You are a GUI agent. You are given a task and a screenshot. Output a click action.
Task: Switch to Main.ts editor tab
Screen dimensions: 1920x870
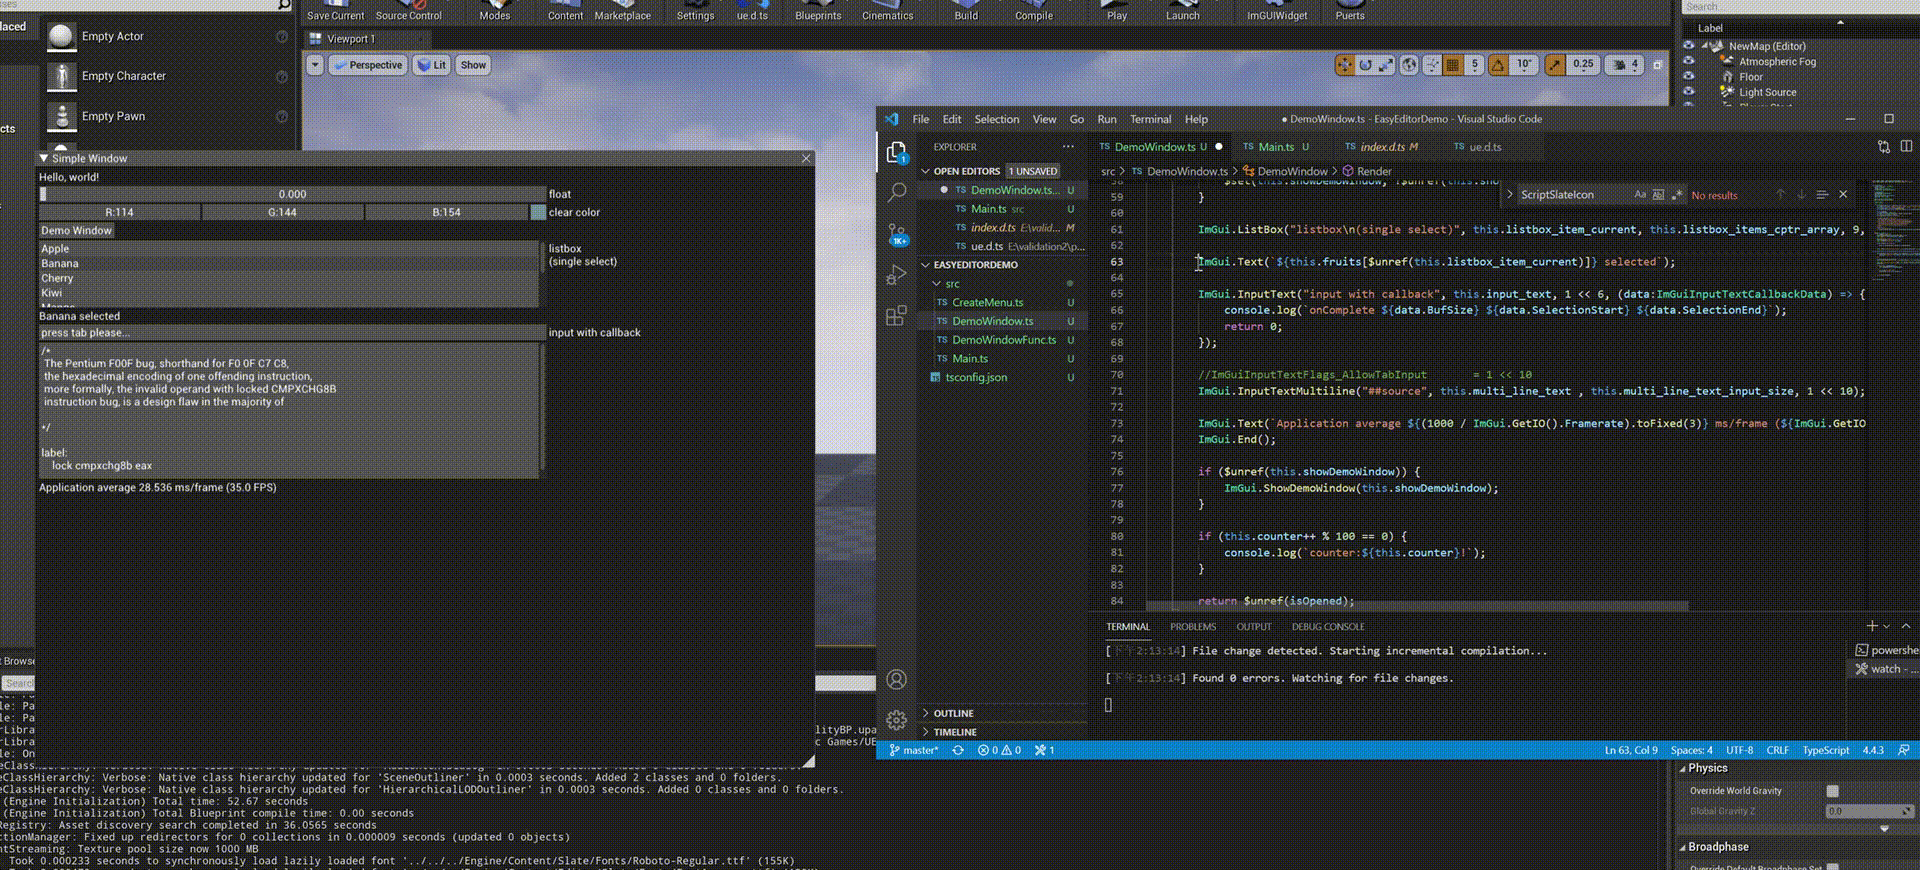pyautogui.click(x=1276, y=147)
